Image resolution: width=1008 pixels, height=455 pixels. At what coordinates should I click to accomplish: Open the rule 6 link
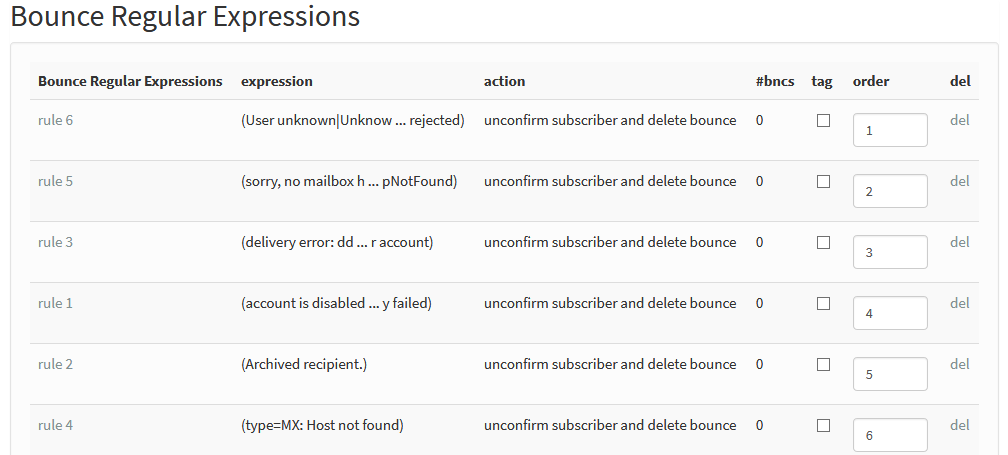[55, 120]
